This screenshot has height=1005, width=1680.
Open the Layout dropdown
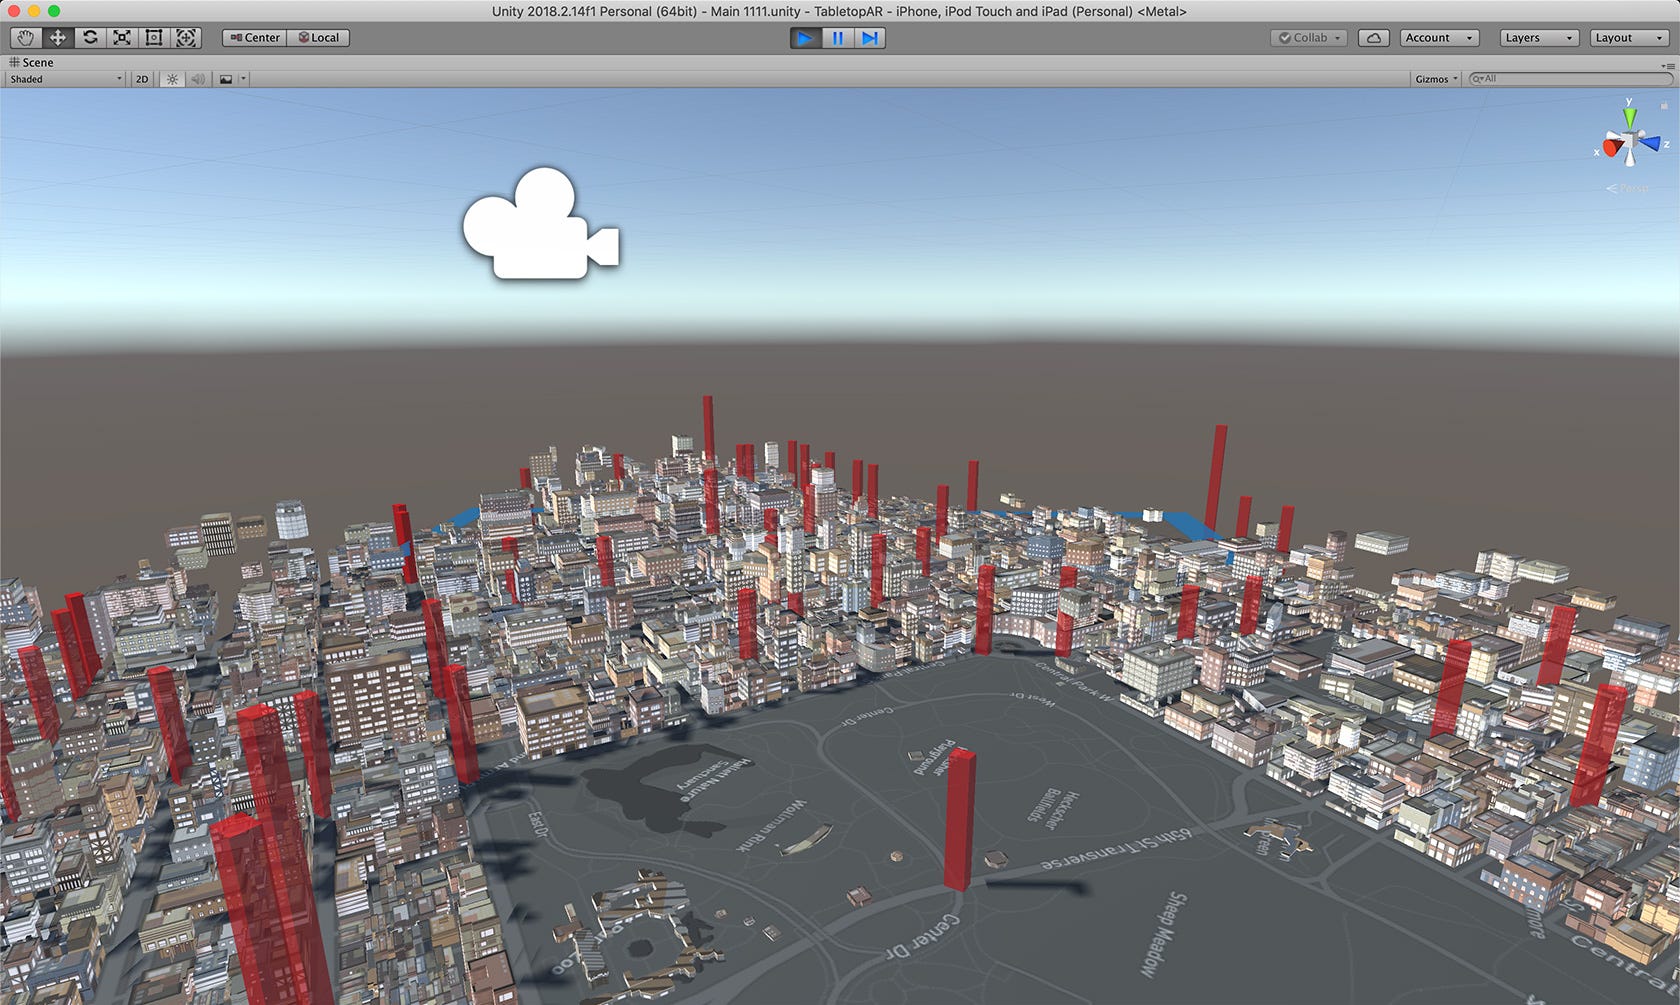pos(1629,38)
